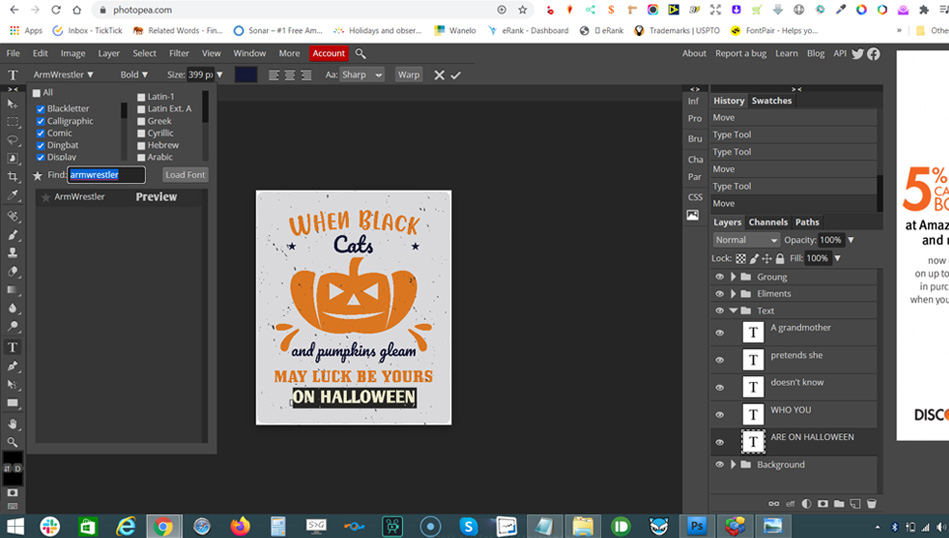Select the Move tool in toolbar
The height and width of the screenshot is (538, 949).
(x=13, y=104)
